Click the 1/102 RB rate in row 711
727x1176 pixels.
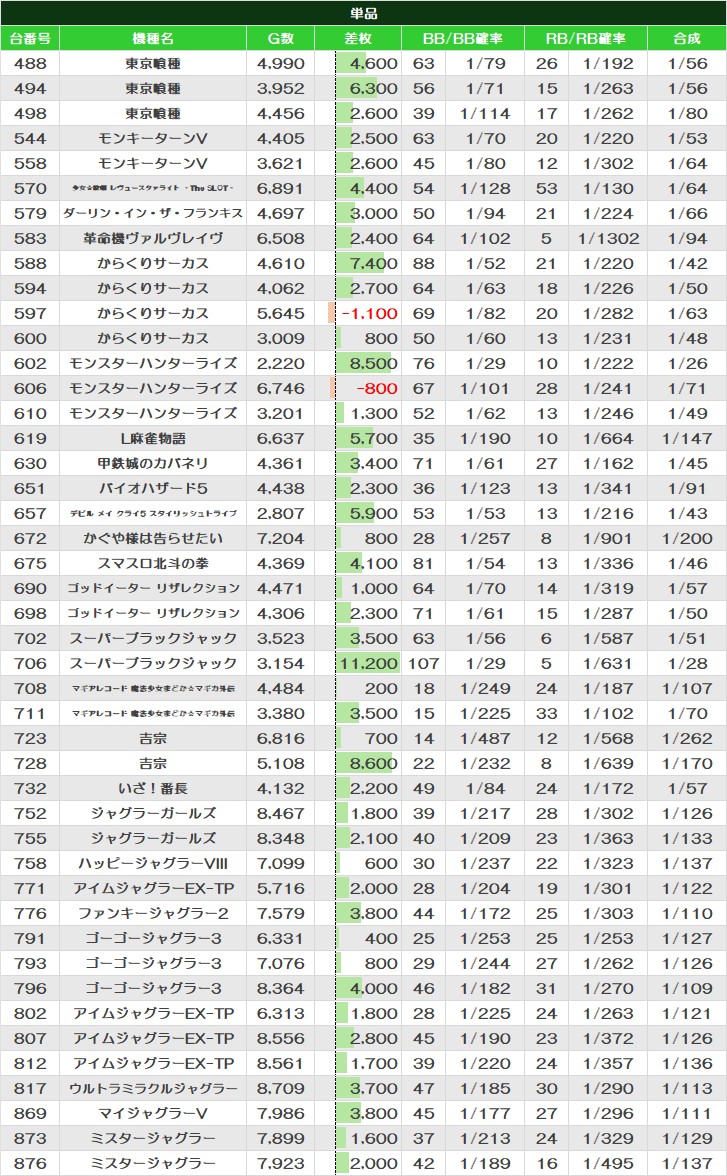click(x=608, y=713)
